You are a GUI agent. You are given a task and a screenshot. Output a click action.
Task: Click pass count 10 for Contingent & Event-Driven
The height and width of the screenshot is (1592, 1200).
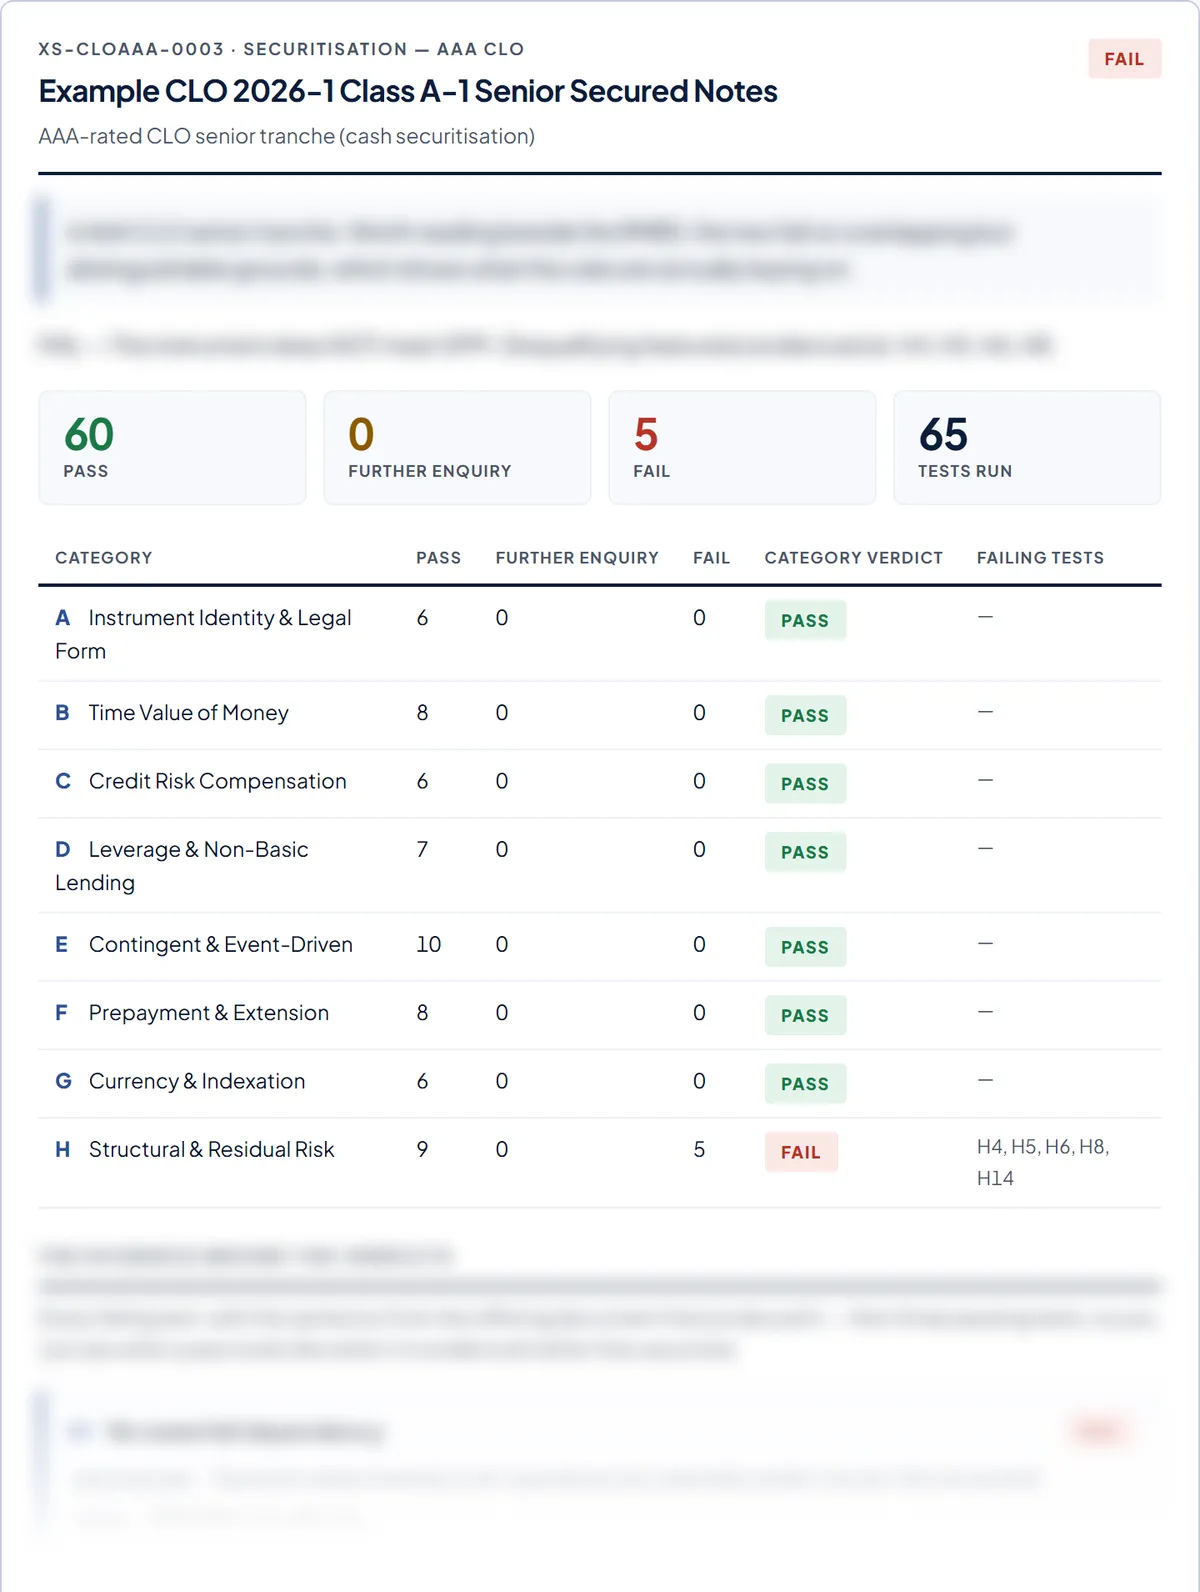pos(428,945)
